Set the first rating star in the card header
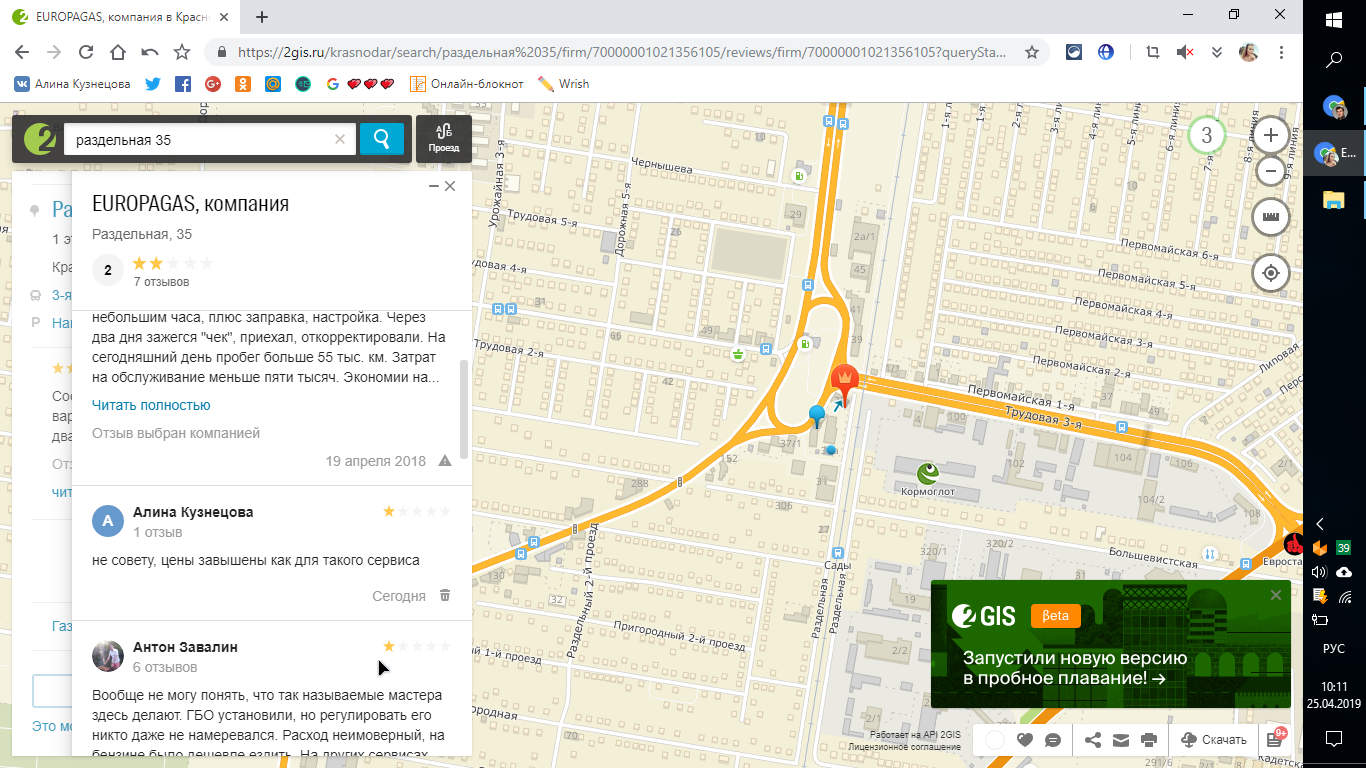Image resolution: width=1366 pixels, height=768 pixels. click(139, 263)
